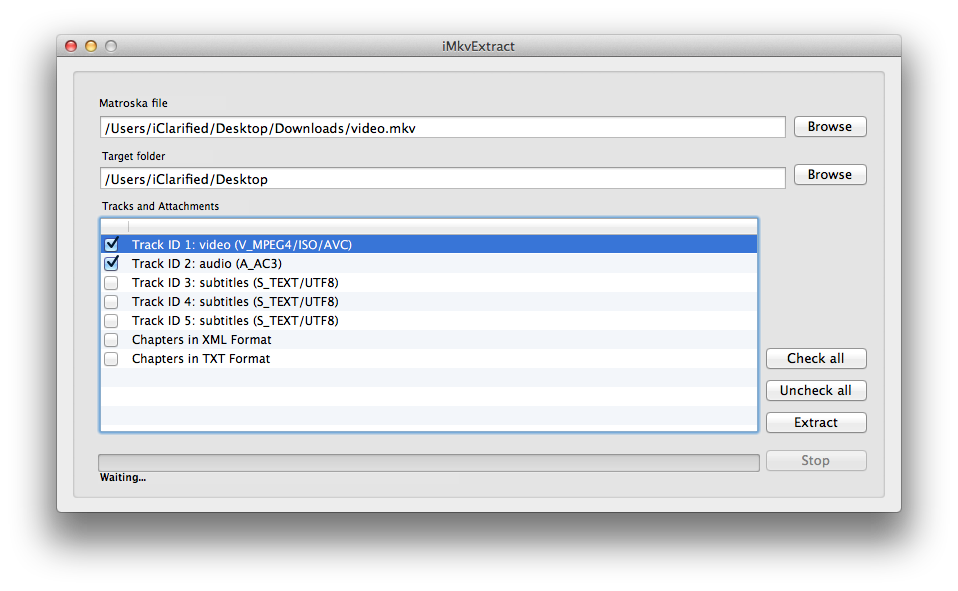Minimize the iMkvExtract window with the yellow button

pos(91,46)
